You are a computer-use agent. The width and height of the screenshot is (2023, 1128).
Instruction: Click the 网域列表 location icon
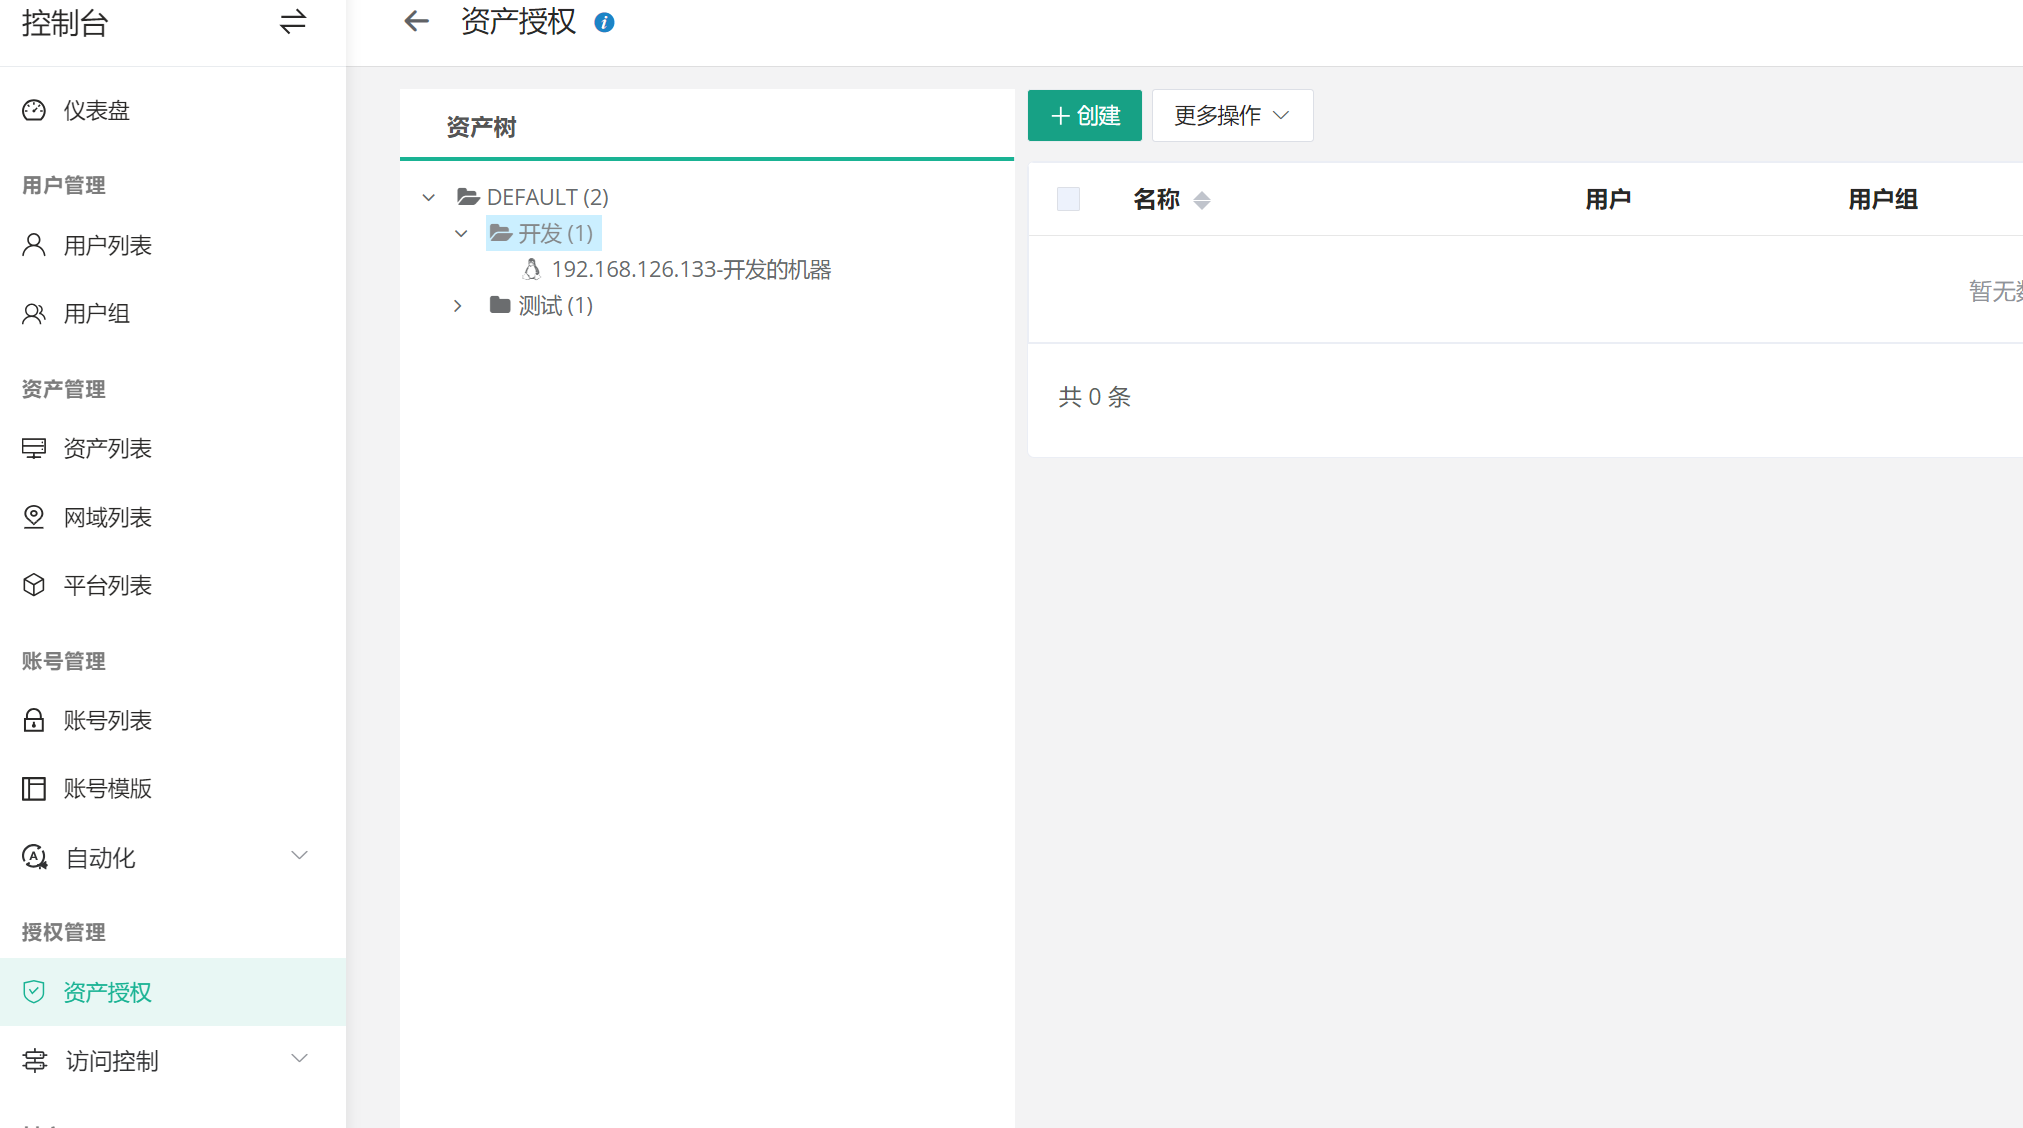[x=34, y=517]
